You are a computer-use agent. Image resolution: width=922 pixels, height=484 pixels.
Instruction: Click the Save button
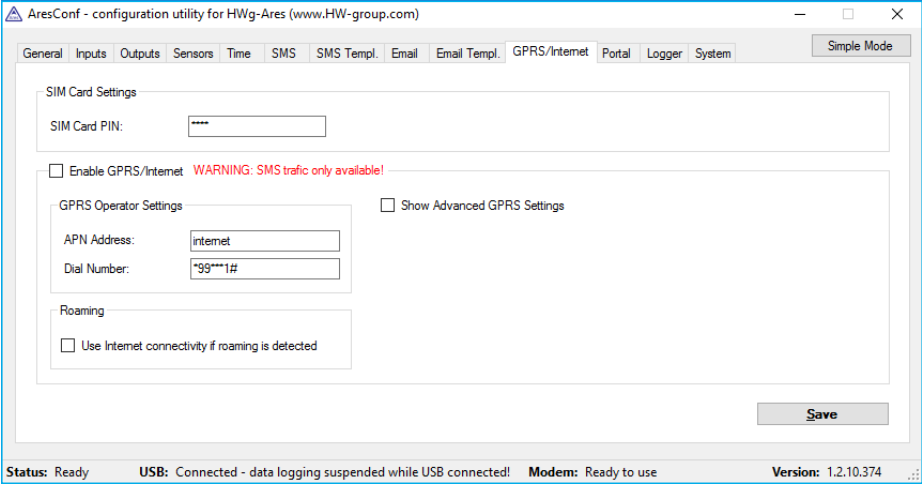coord(822,414)
